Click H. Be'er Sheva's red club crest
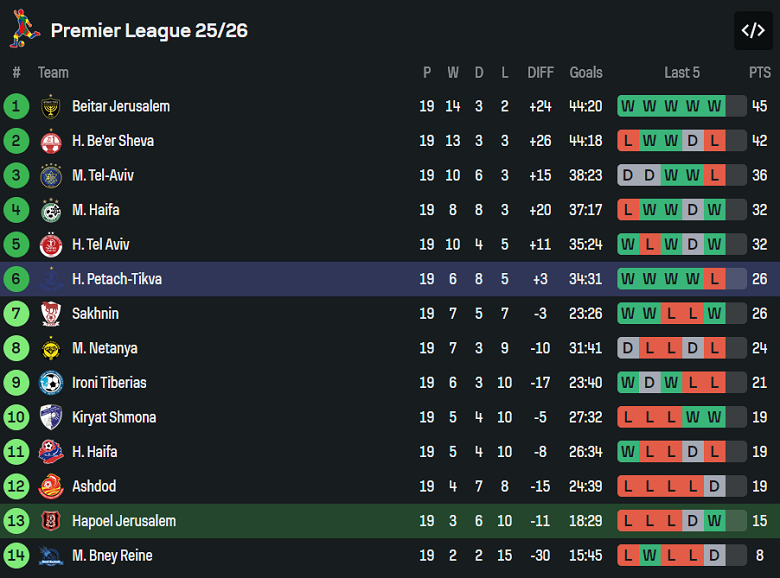Screen dimensions: 780x578 [51, 141]
